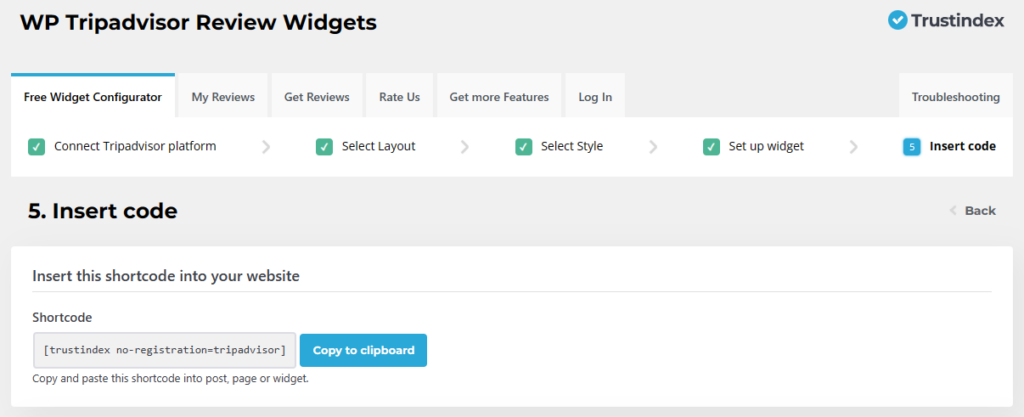Open the Rate Us tab
1024x417 pixels.
[399, 97]
